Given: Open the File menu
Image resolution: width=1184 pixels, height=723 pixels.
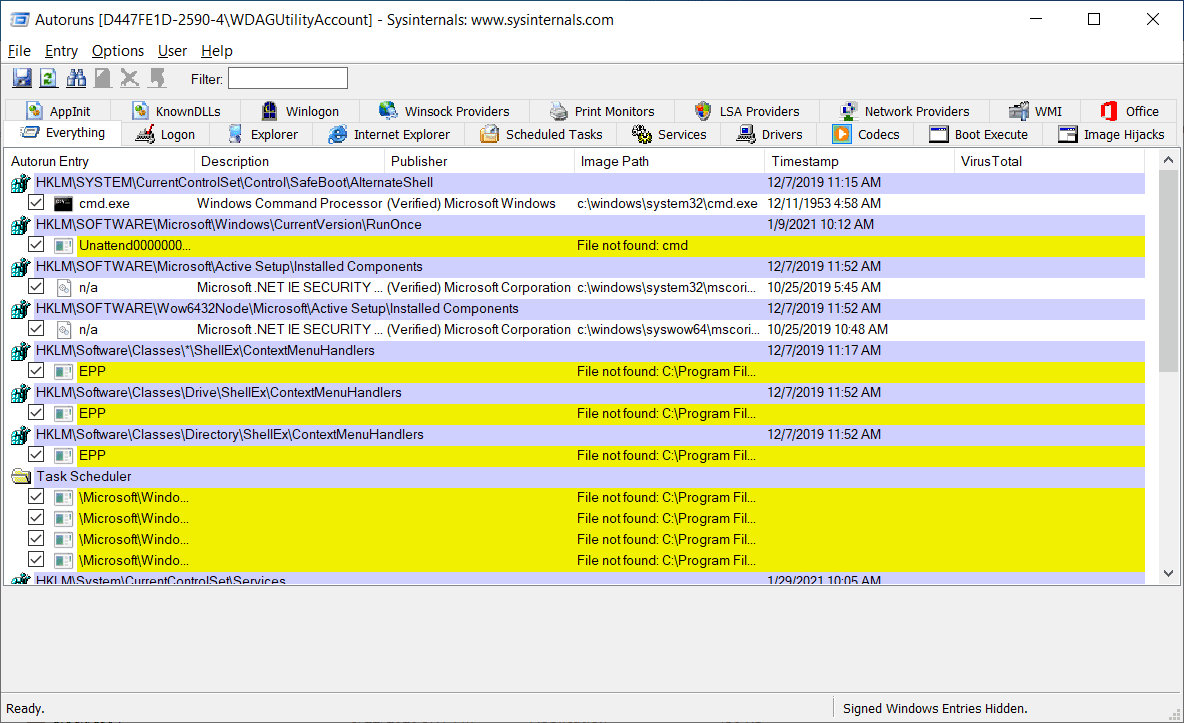Looking at the screenshot, I should point(19,51).
